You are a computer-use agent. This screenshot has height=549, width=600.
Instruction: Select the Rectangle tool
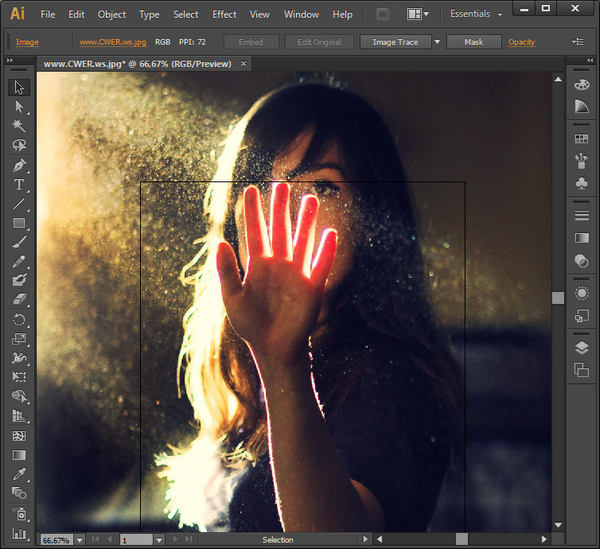pos(19,223)
